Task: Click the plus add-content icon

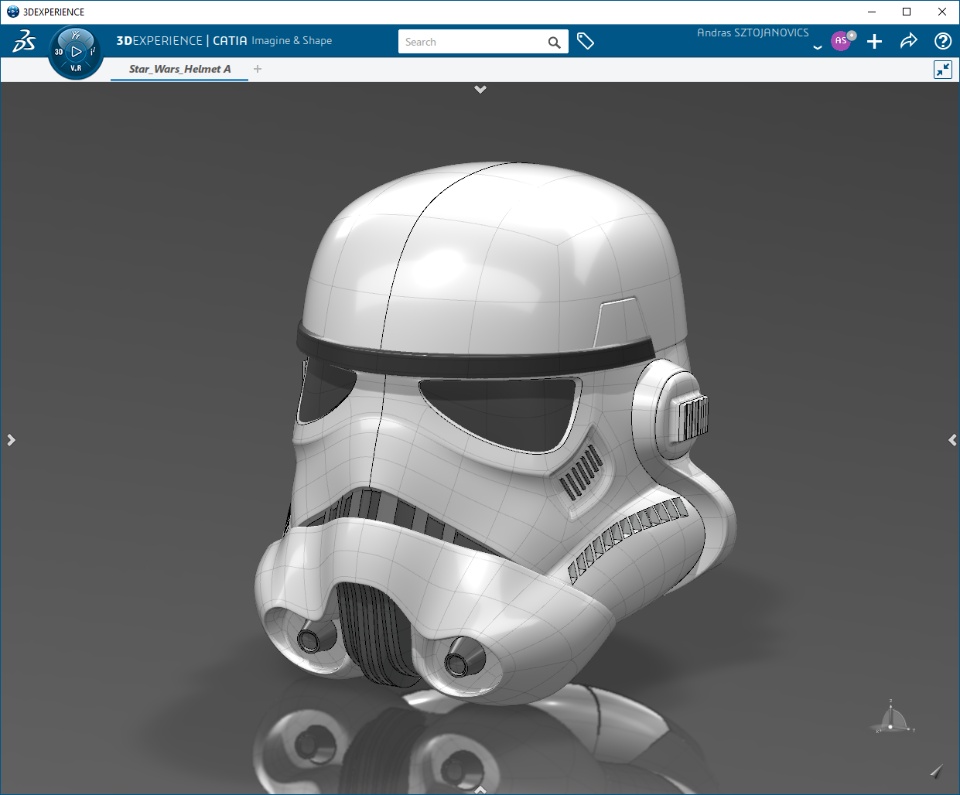Action: click(x=874, y=41)
